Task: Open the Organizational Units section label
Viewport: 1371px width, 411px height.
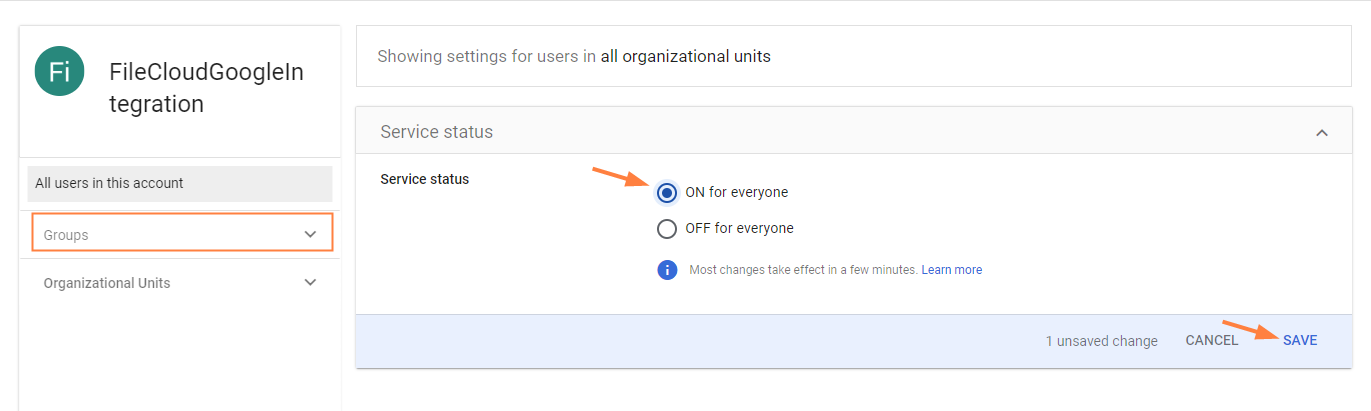Action: [107, 283]
